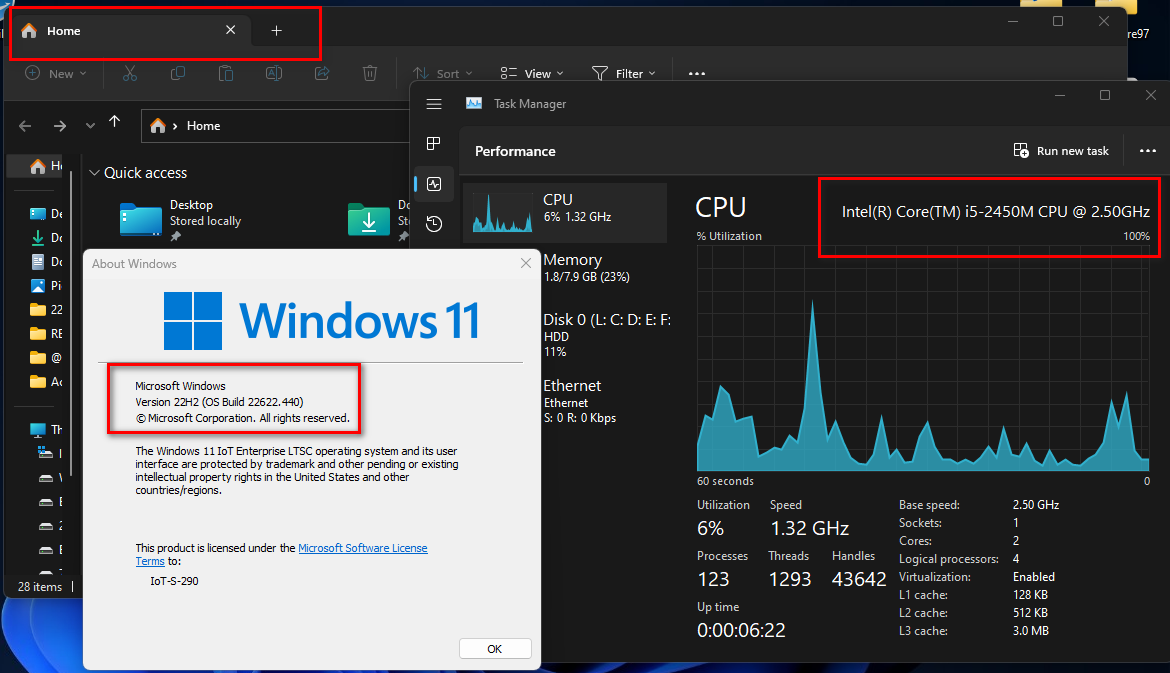Open the Filter dropdown in File Explorer
This screenshot has height=673, width=1170.
(x=624, y=73)
